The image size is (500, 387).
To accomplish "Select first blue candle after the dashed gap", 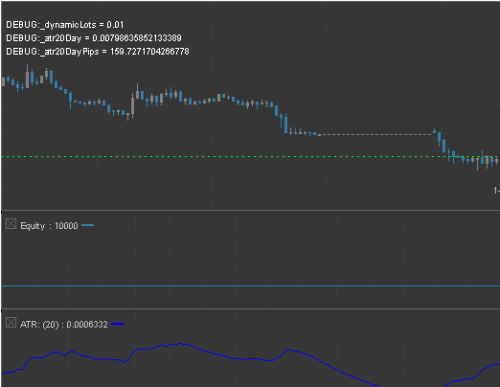I will [434, 131].
